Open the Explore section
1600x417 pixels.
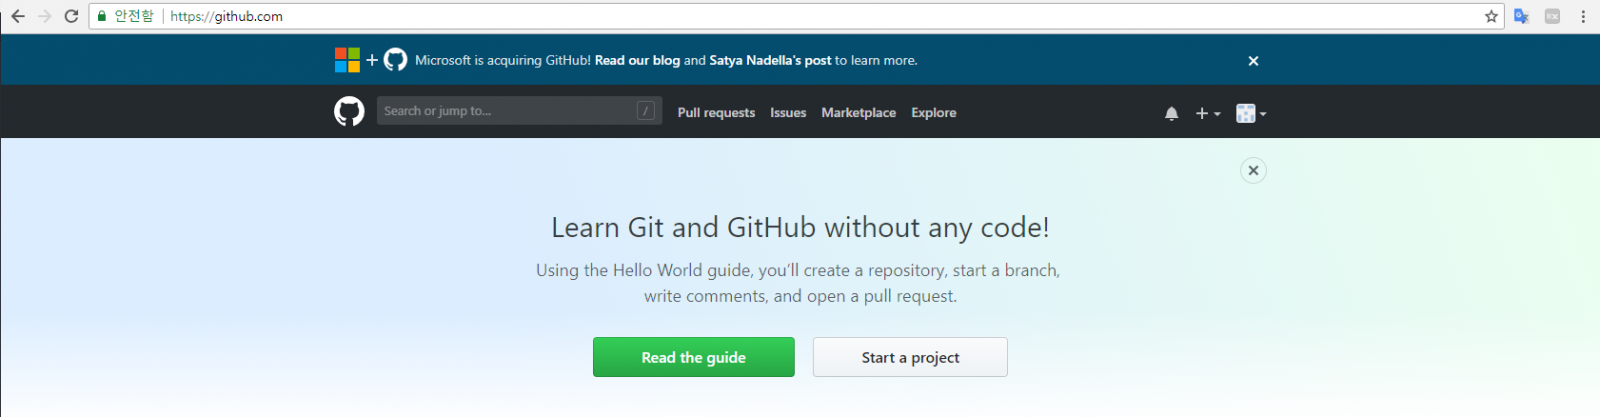tap(933, 113)
